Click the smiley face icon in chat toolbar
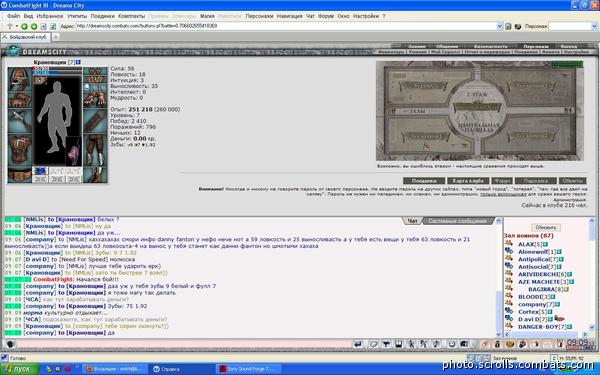 (452, 344)
